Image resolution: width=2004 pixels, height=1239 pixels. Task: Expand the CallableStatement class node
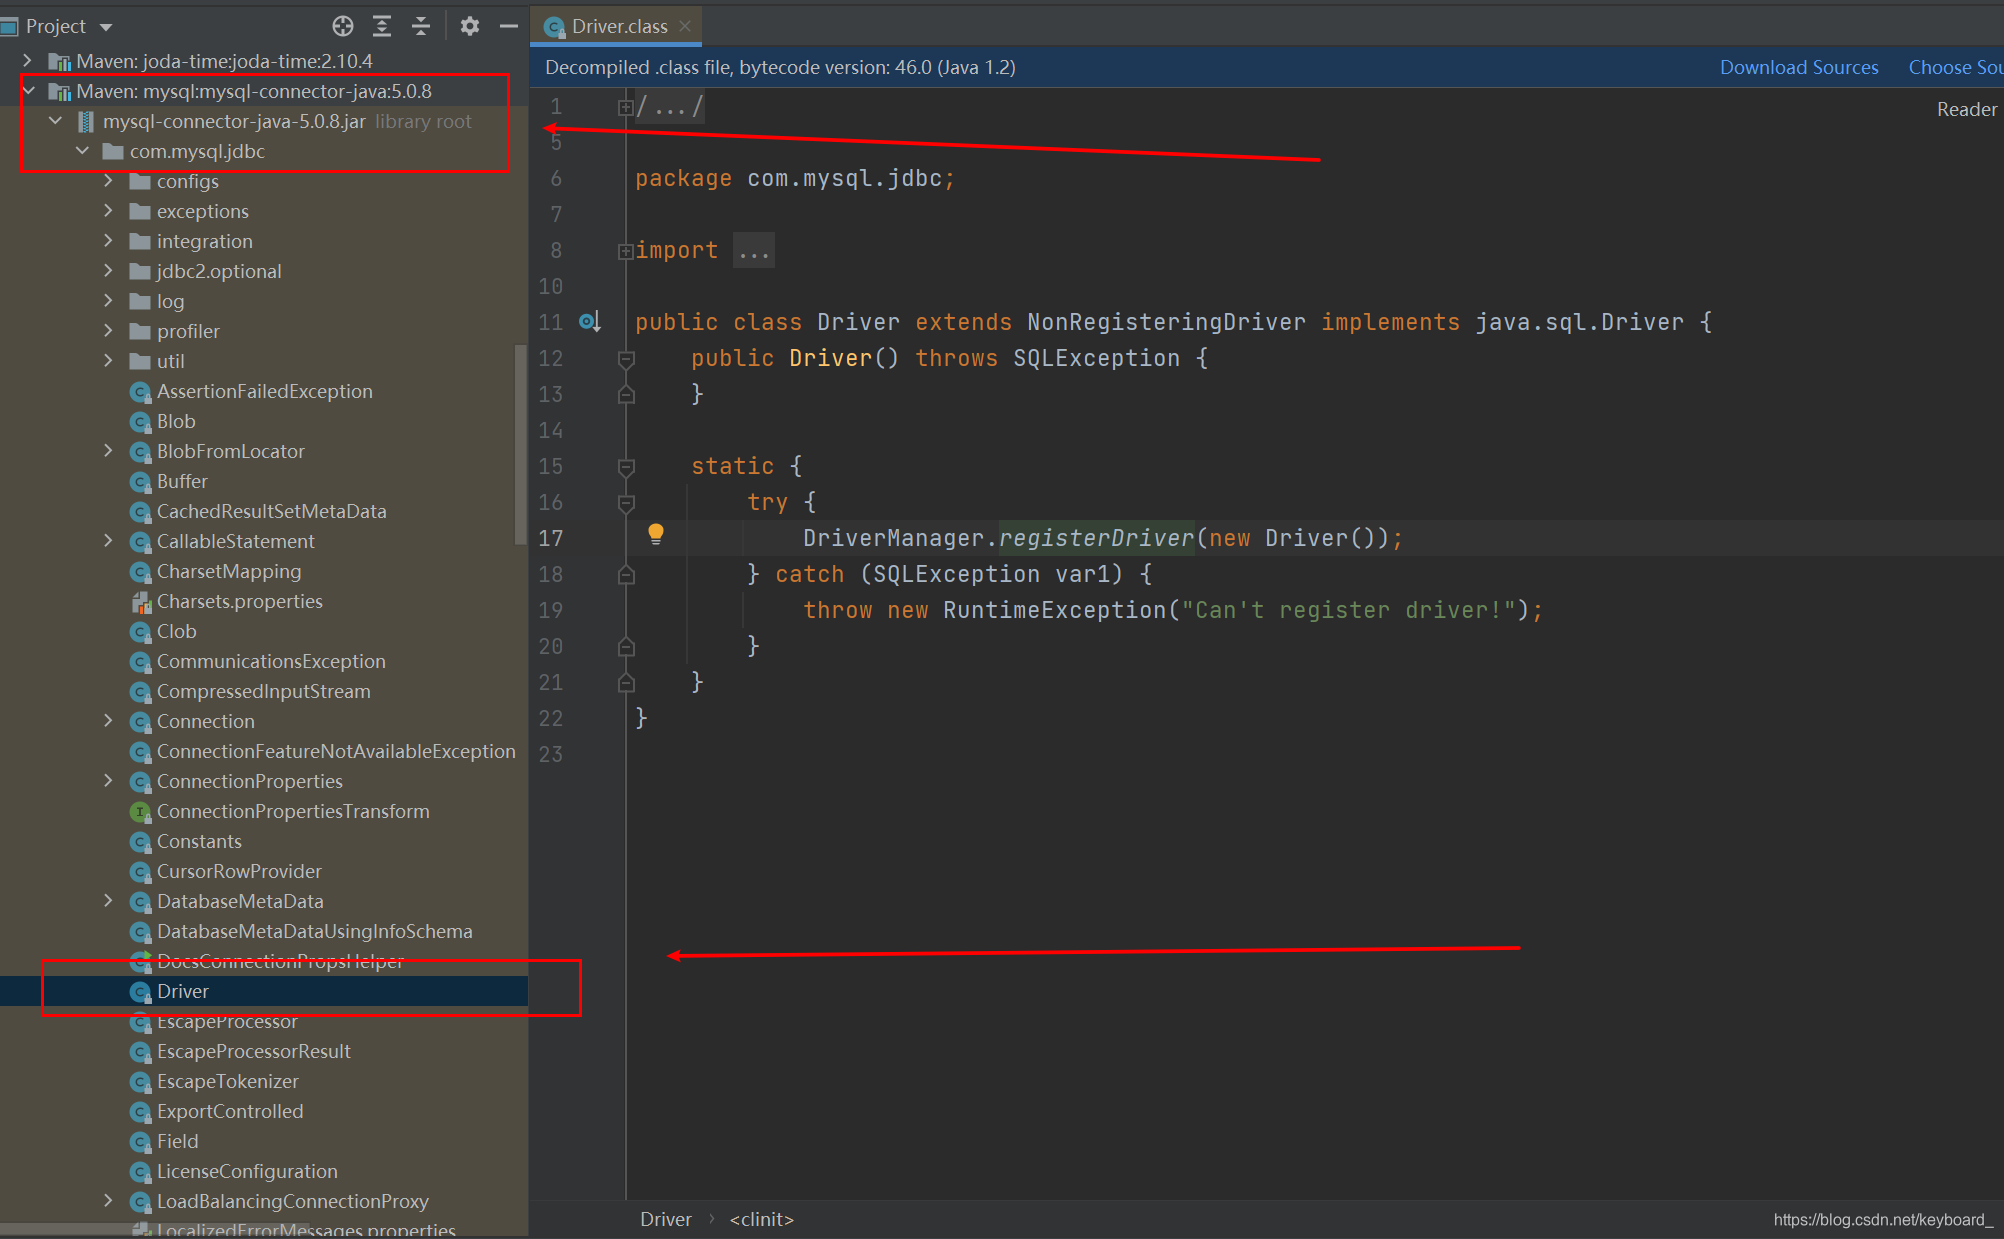(x=108, y=541)
